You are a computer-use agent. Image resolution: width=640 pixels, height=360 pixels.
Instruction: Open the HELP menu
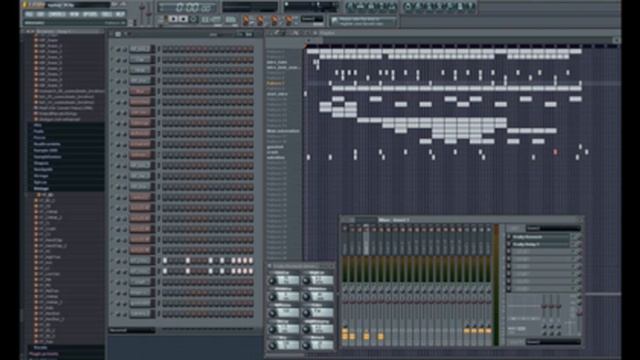(120, 14)
